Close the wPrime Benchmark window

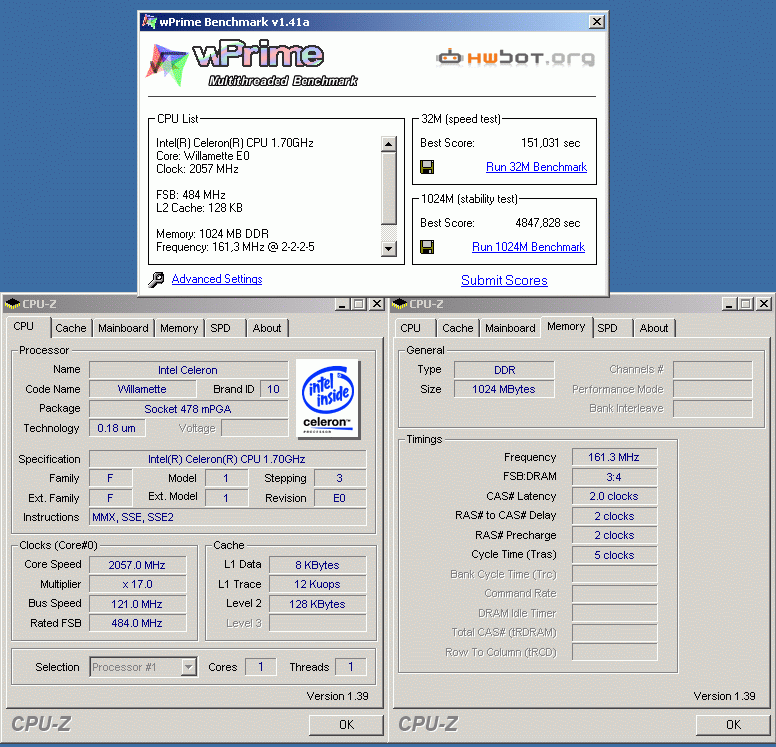(596, 22)
